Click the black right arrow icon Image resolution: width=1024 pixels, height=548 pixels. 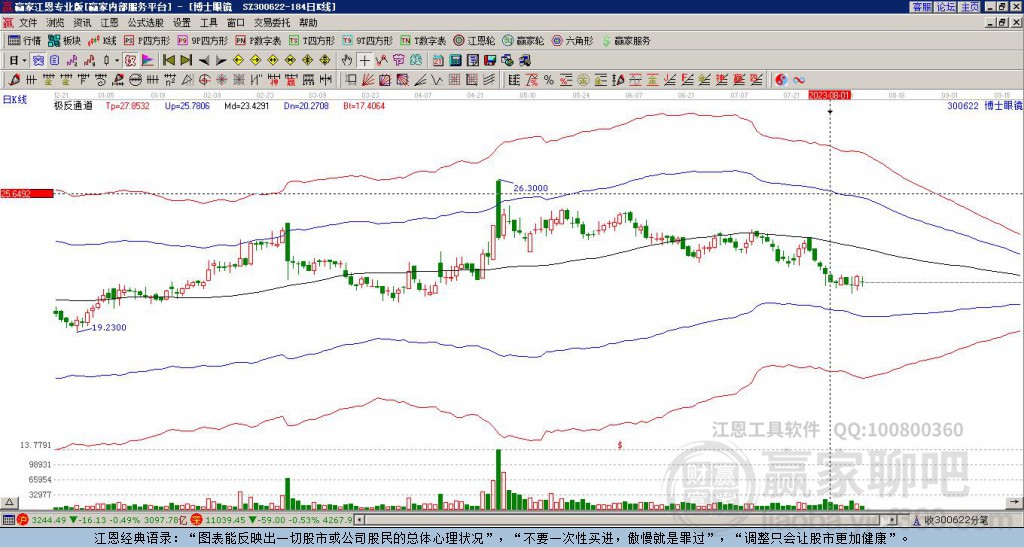click(x=221, y=61)
